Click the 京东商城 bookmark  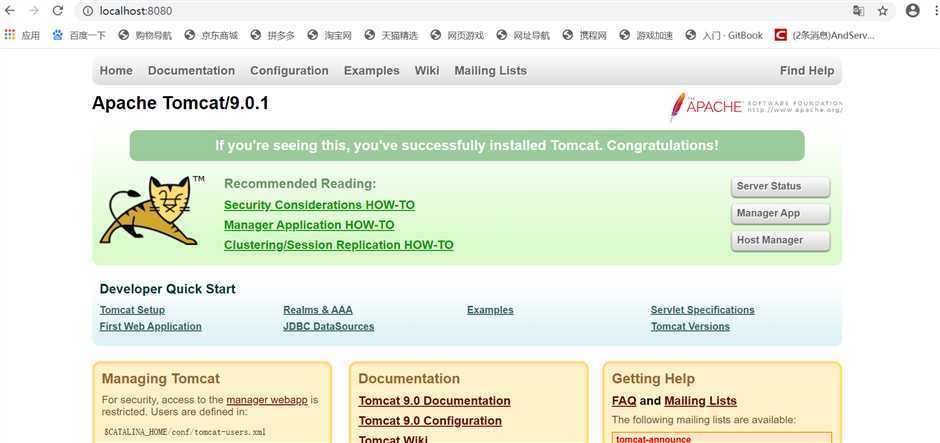point(211,35)
